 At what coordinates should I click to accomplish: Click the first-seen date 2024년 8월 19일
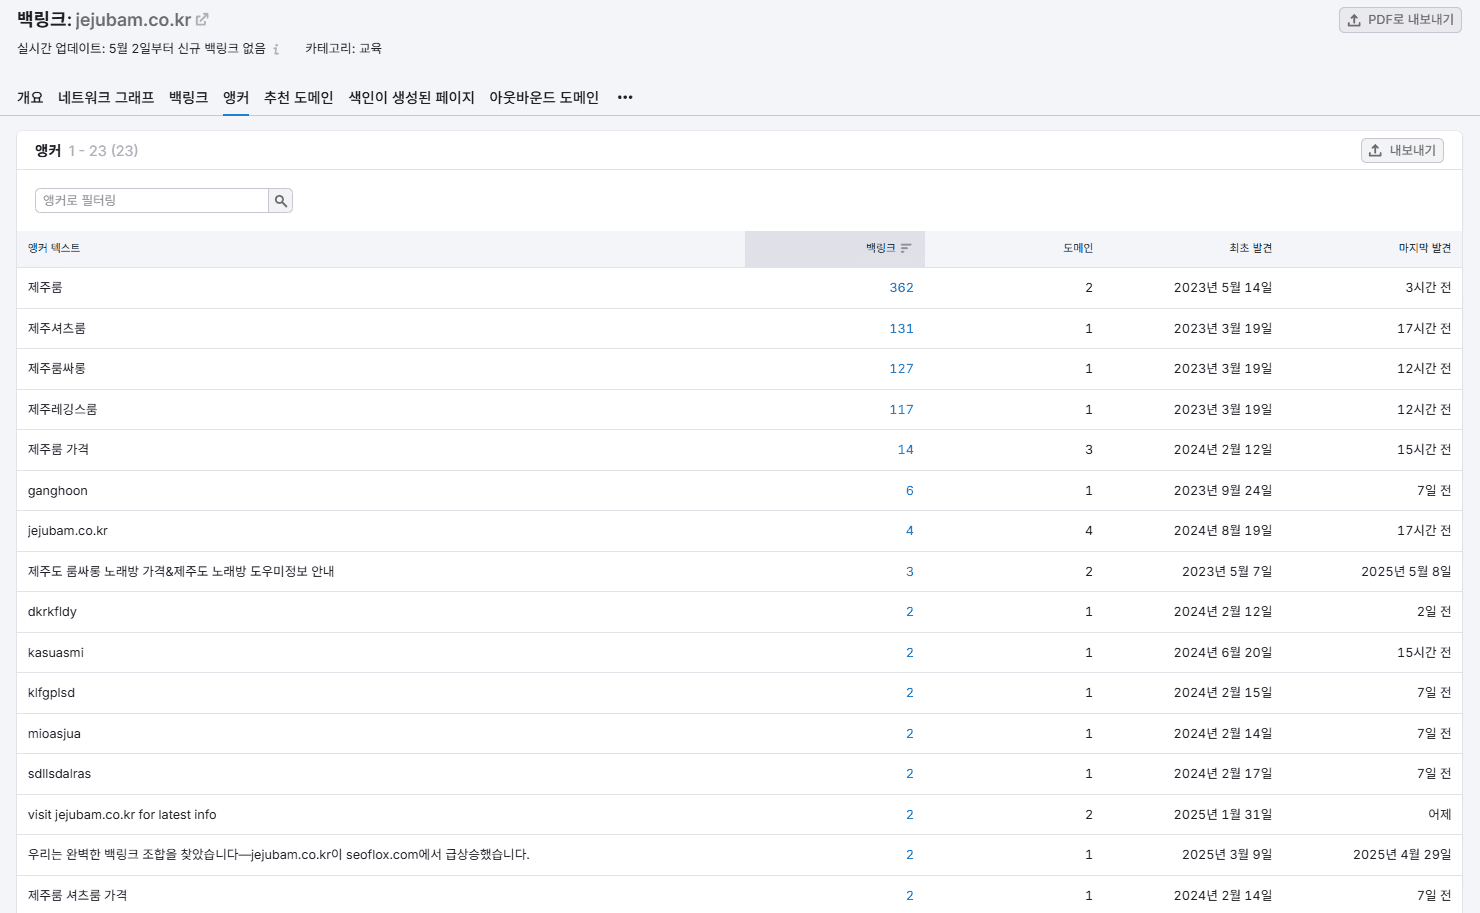tap(1223, 531)
